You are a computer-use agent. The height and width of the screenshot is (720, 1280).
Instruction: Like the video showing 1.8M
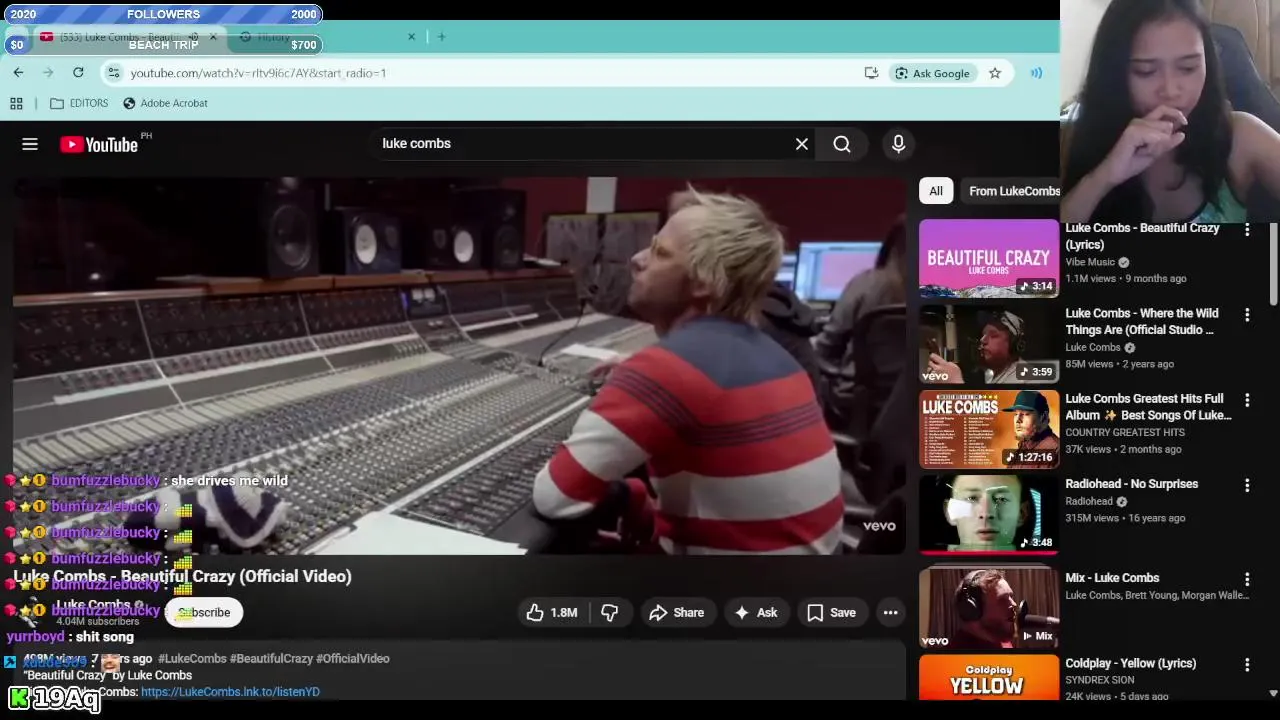pos(553,612)
